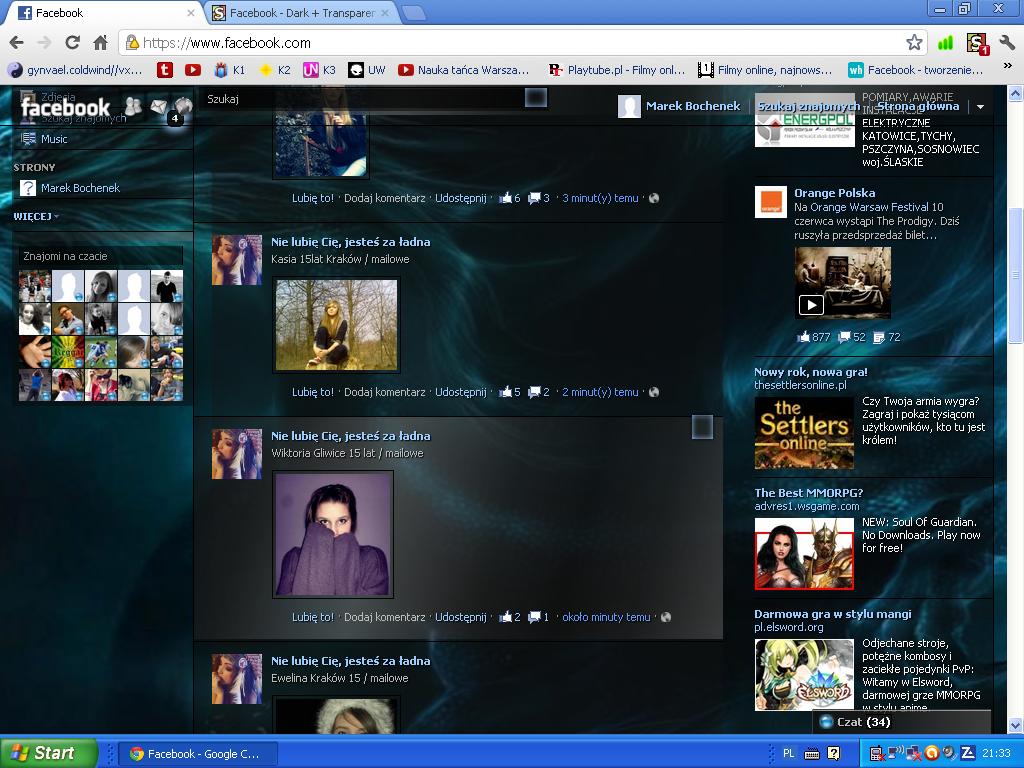The image size is (1024, 768).
Task: View the 6 likes on the top post
Action: [509, 198]
